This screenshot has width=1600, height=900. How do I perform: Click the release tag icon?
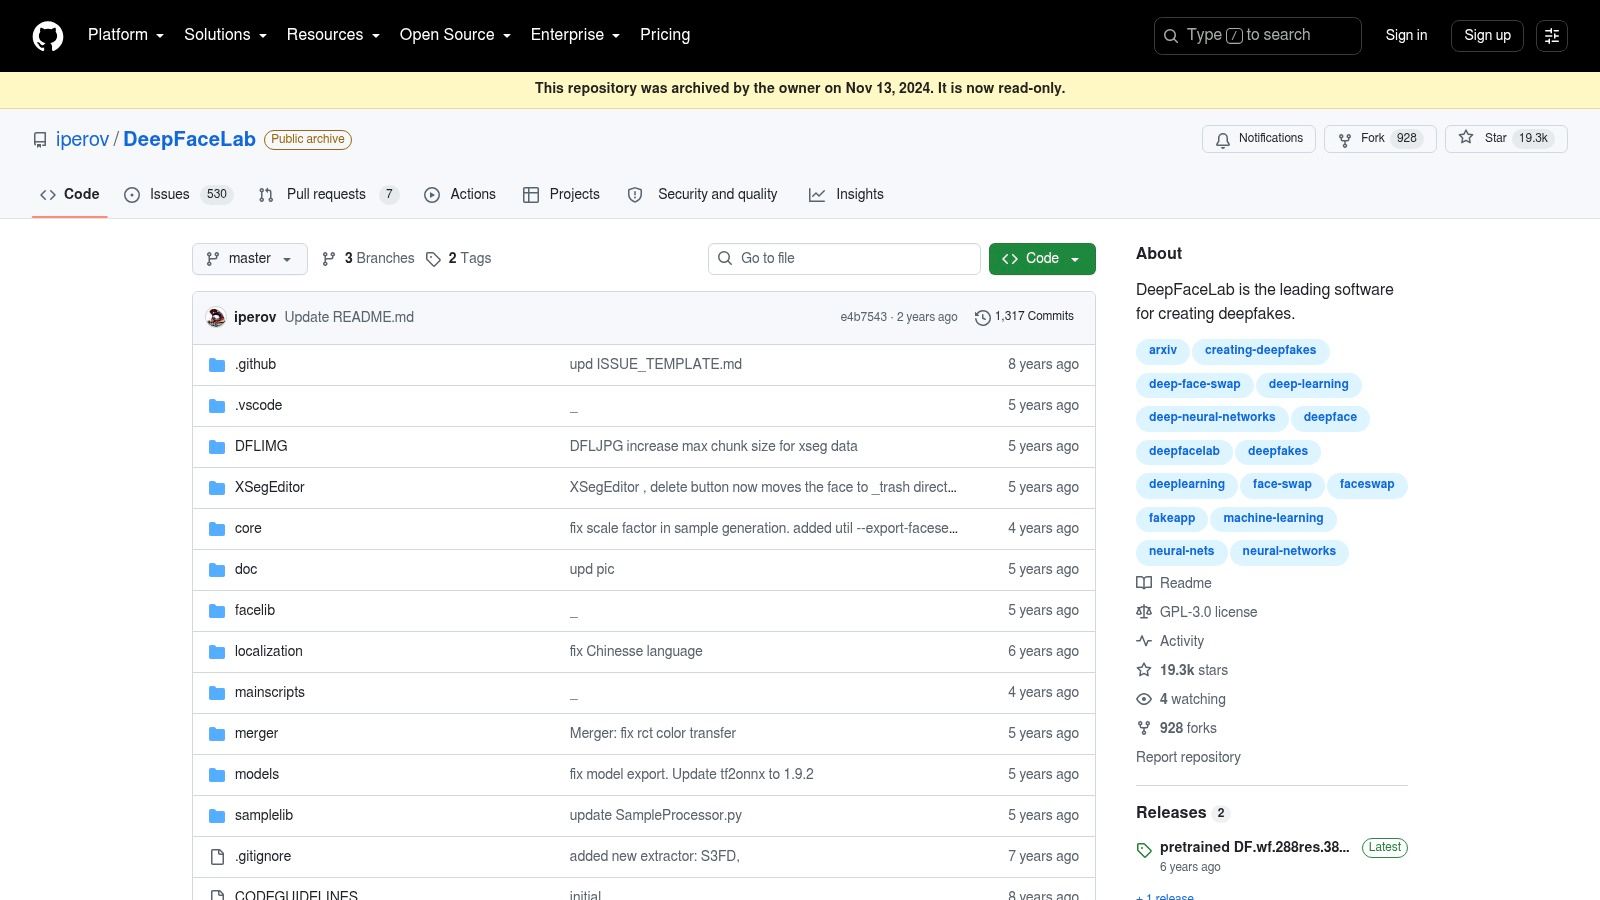(x=1144, y=850)
